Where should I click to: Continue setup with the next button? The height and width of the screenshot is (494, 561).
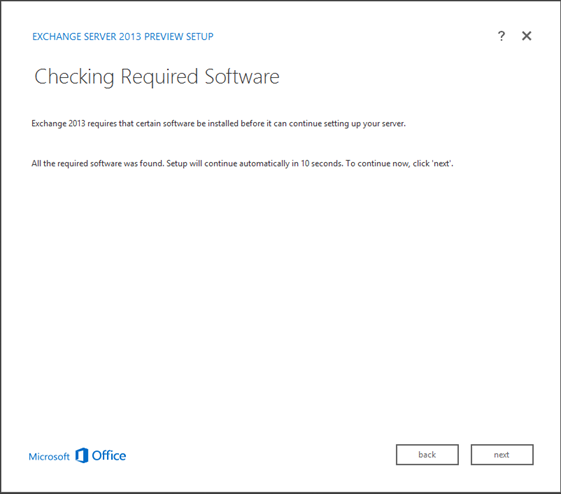(x=502, y=455)
